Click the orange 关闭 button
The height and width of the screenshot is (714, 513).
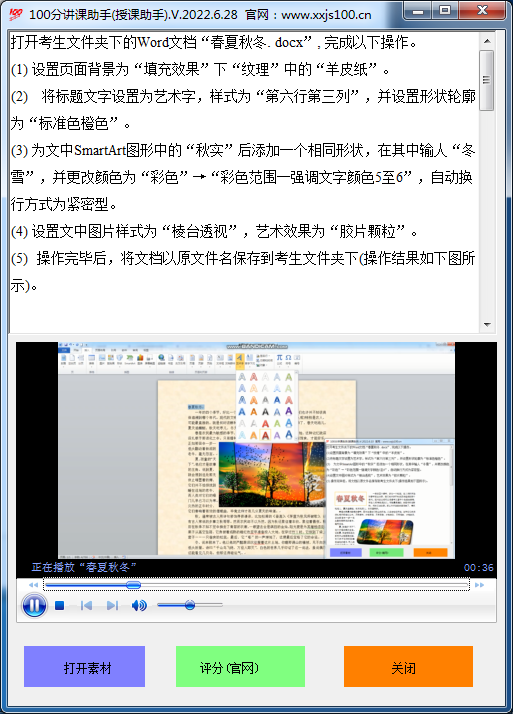pos(408,666)
